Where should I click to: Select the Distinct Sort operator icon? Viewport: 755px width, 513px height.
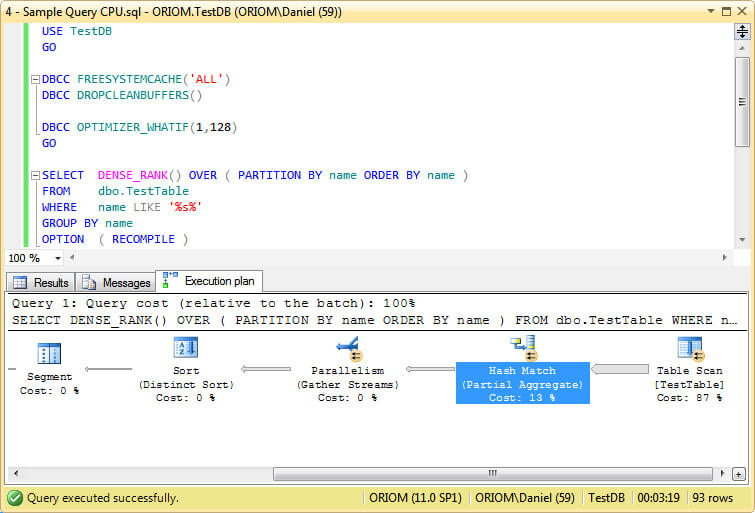186,347
